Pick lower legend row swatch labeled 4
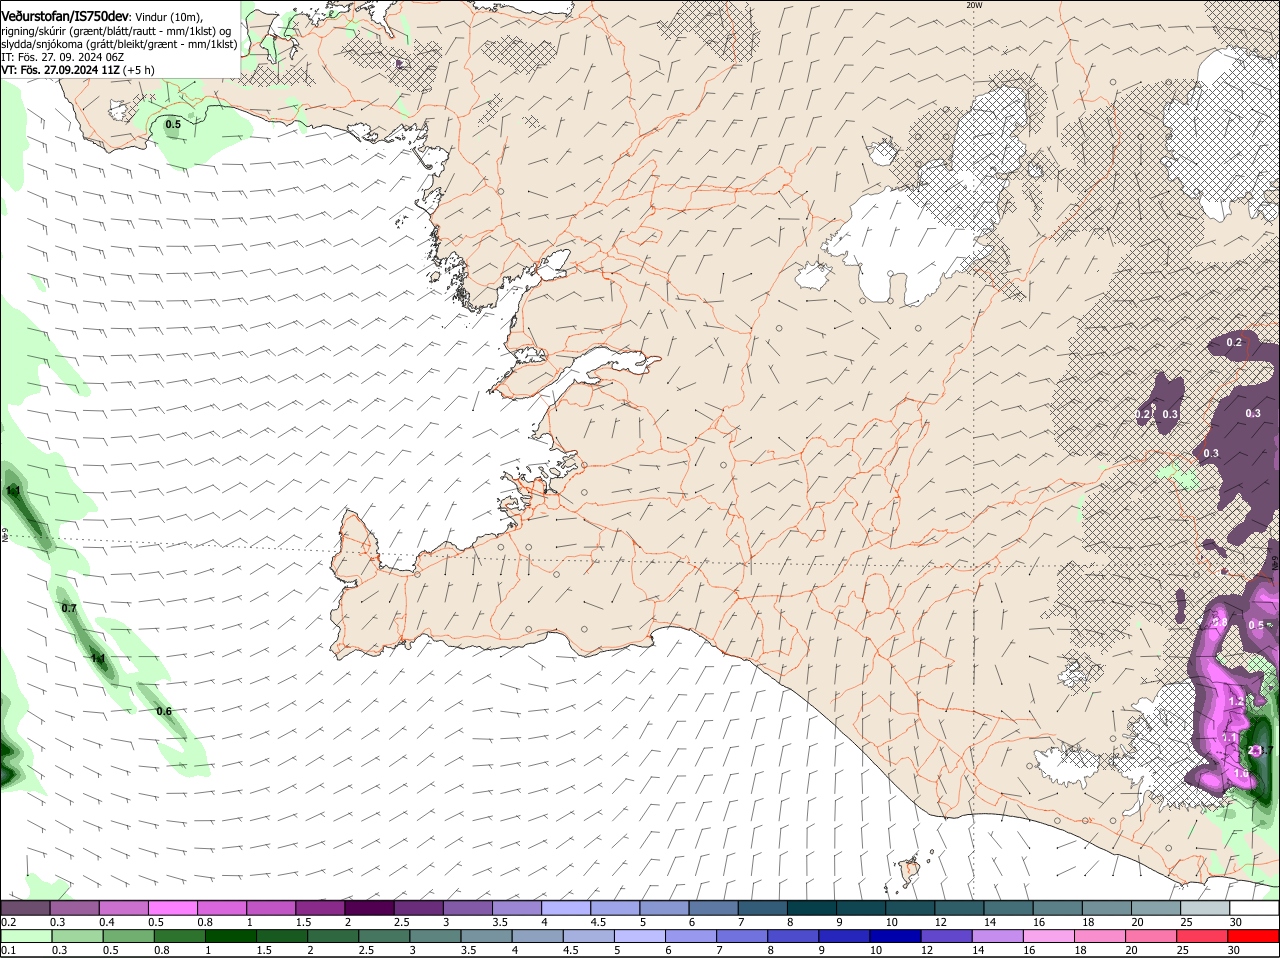This screenshot has height=958, width=1280. coord(538,936)
